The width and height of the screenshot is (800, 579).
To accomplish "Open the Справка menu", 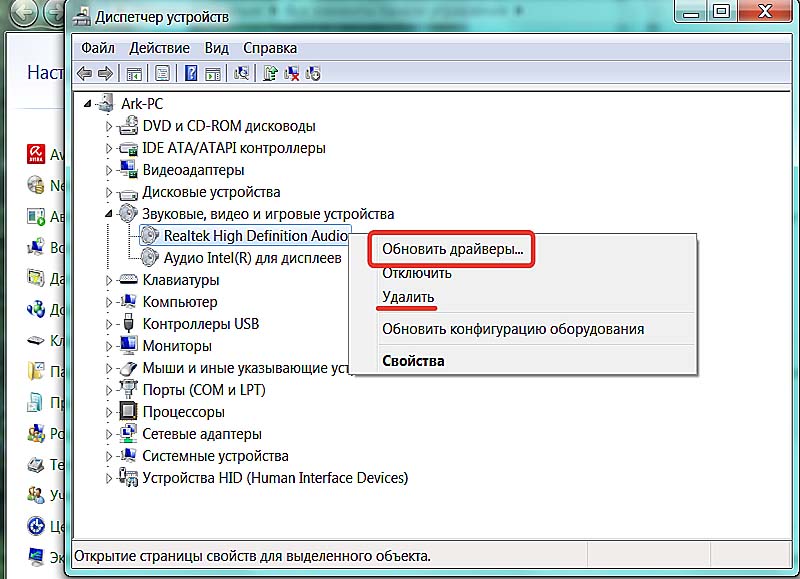I will click(269, 47).
